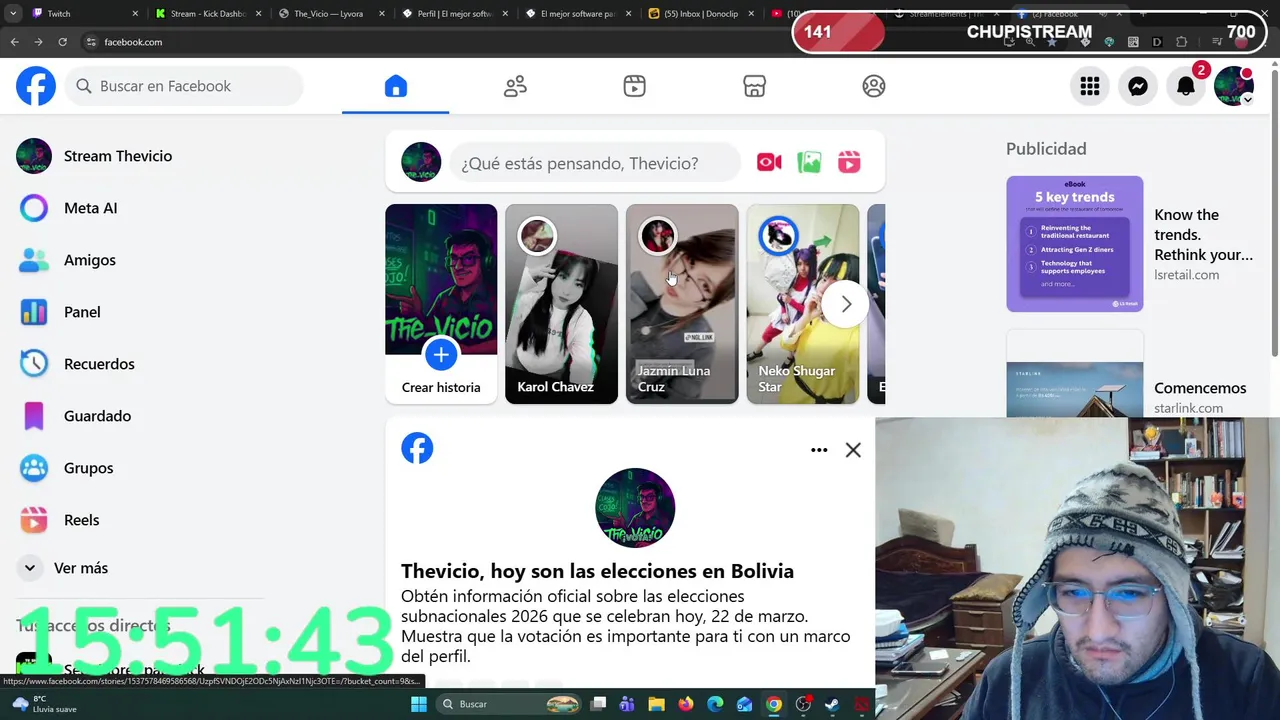Click ¿Qué estás pensando, Thevicio? post box
The image size is (1280, 720).
point(595,163)
